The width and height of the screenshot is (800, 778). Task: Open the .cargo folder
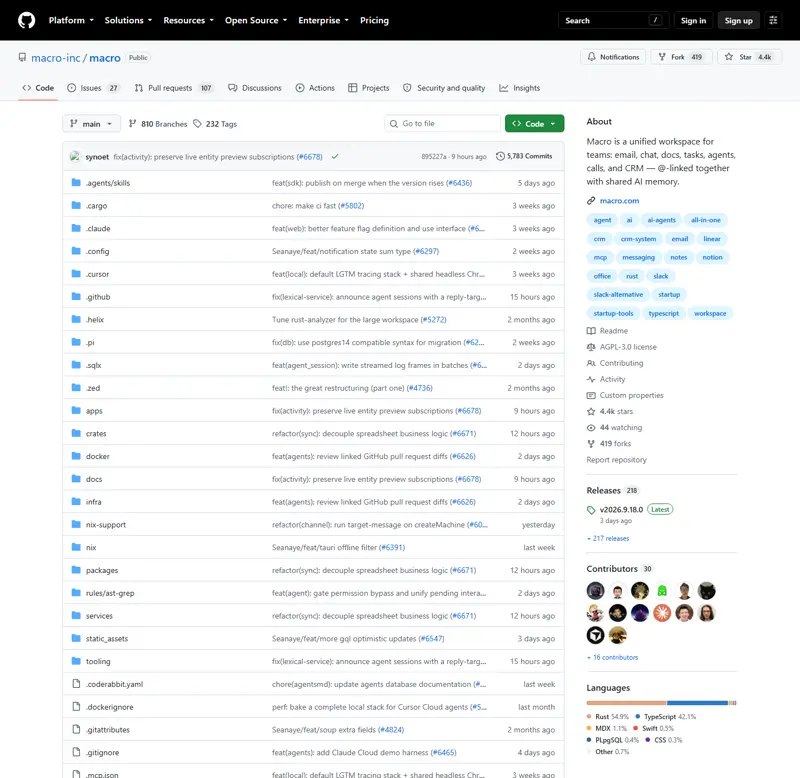click(x=96, y=206)
